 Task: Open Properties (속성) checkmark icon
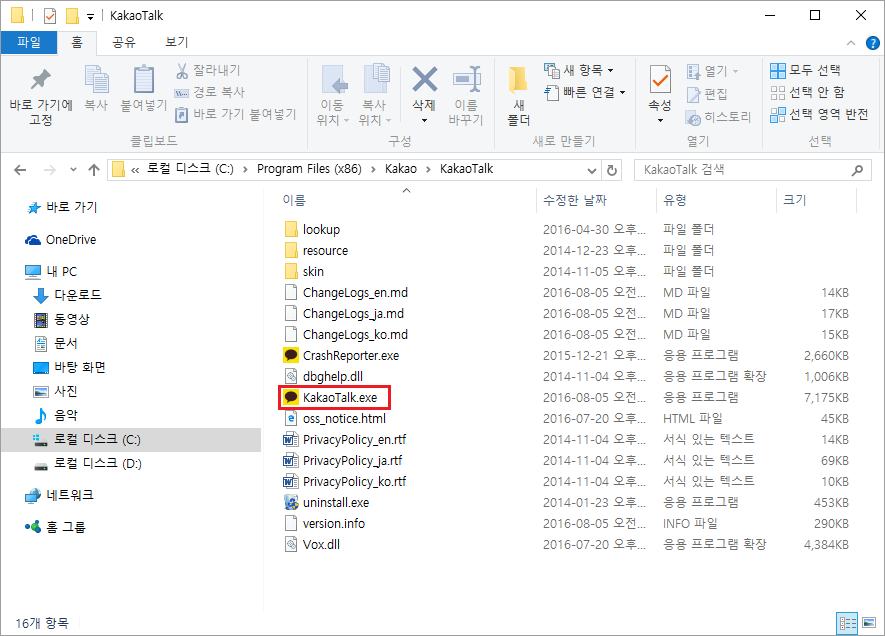660,80
